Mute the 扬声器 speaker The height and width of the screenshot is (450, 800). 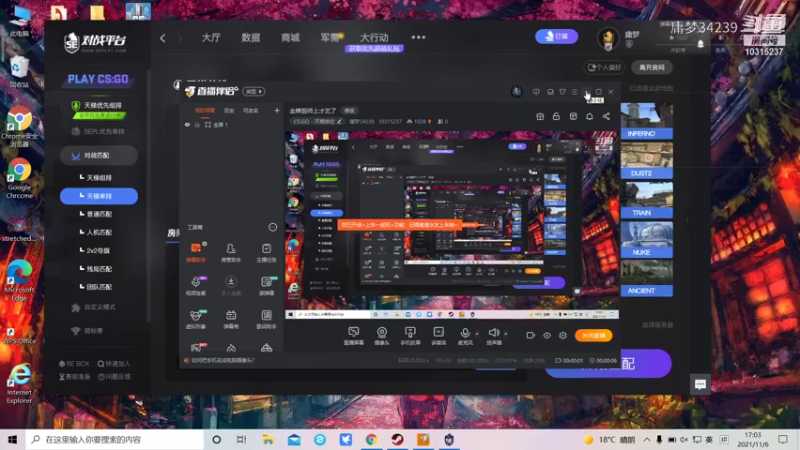493,336
